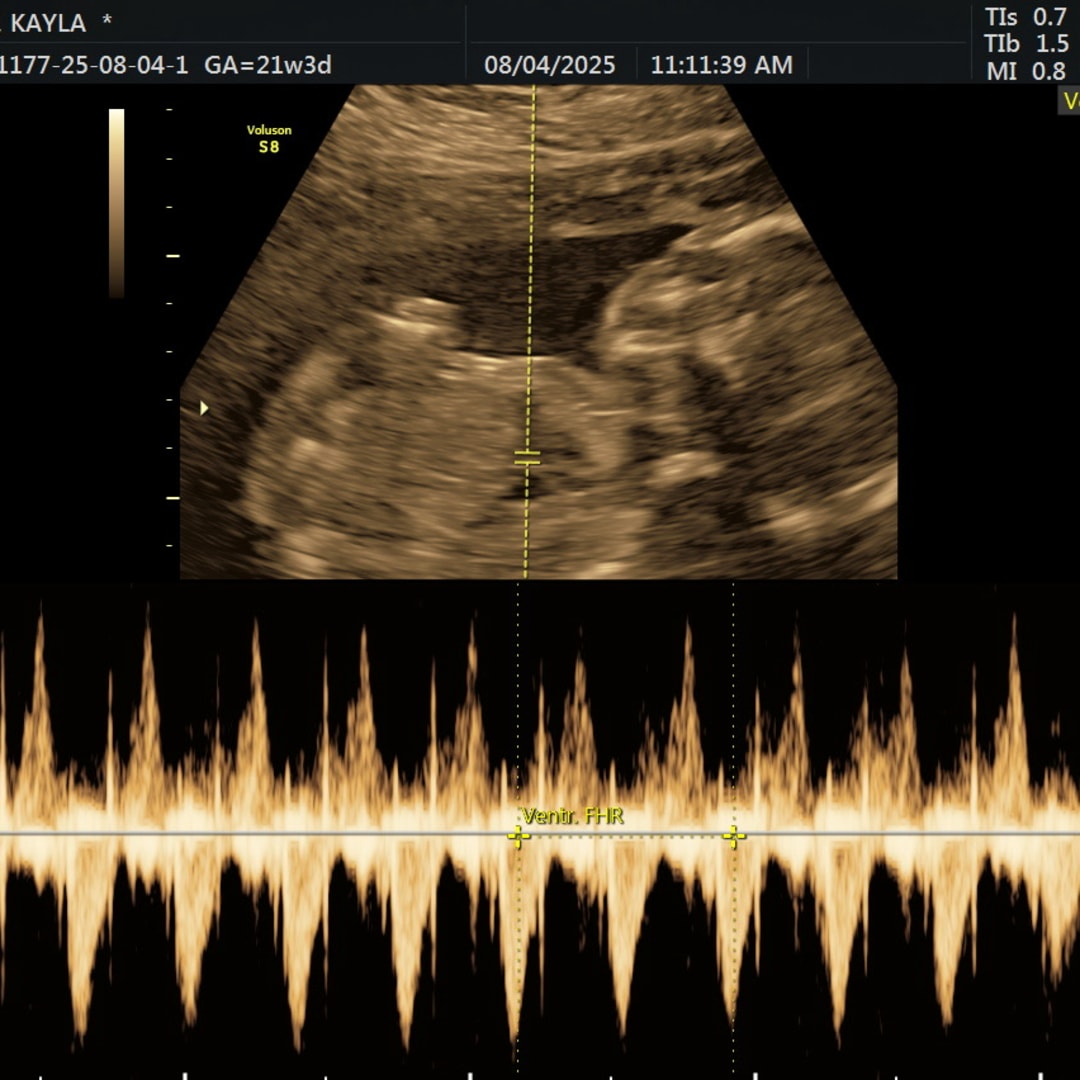The image size is (1080, 1080).
Task: Click the Ventr. FHR measurement label
Action: point(572,816)
